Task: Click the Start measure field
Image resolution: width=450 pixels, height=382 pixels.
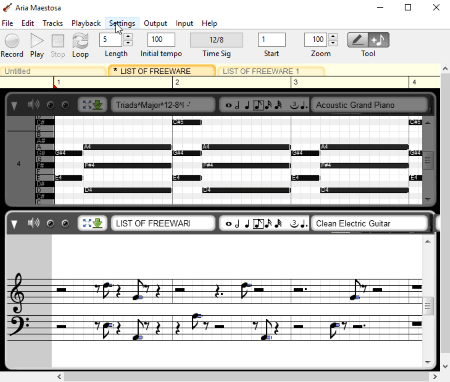Action: click(272, 40)
